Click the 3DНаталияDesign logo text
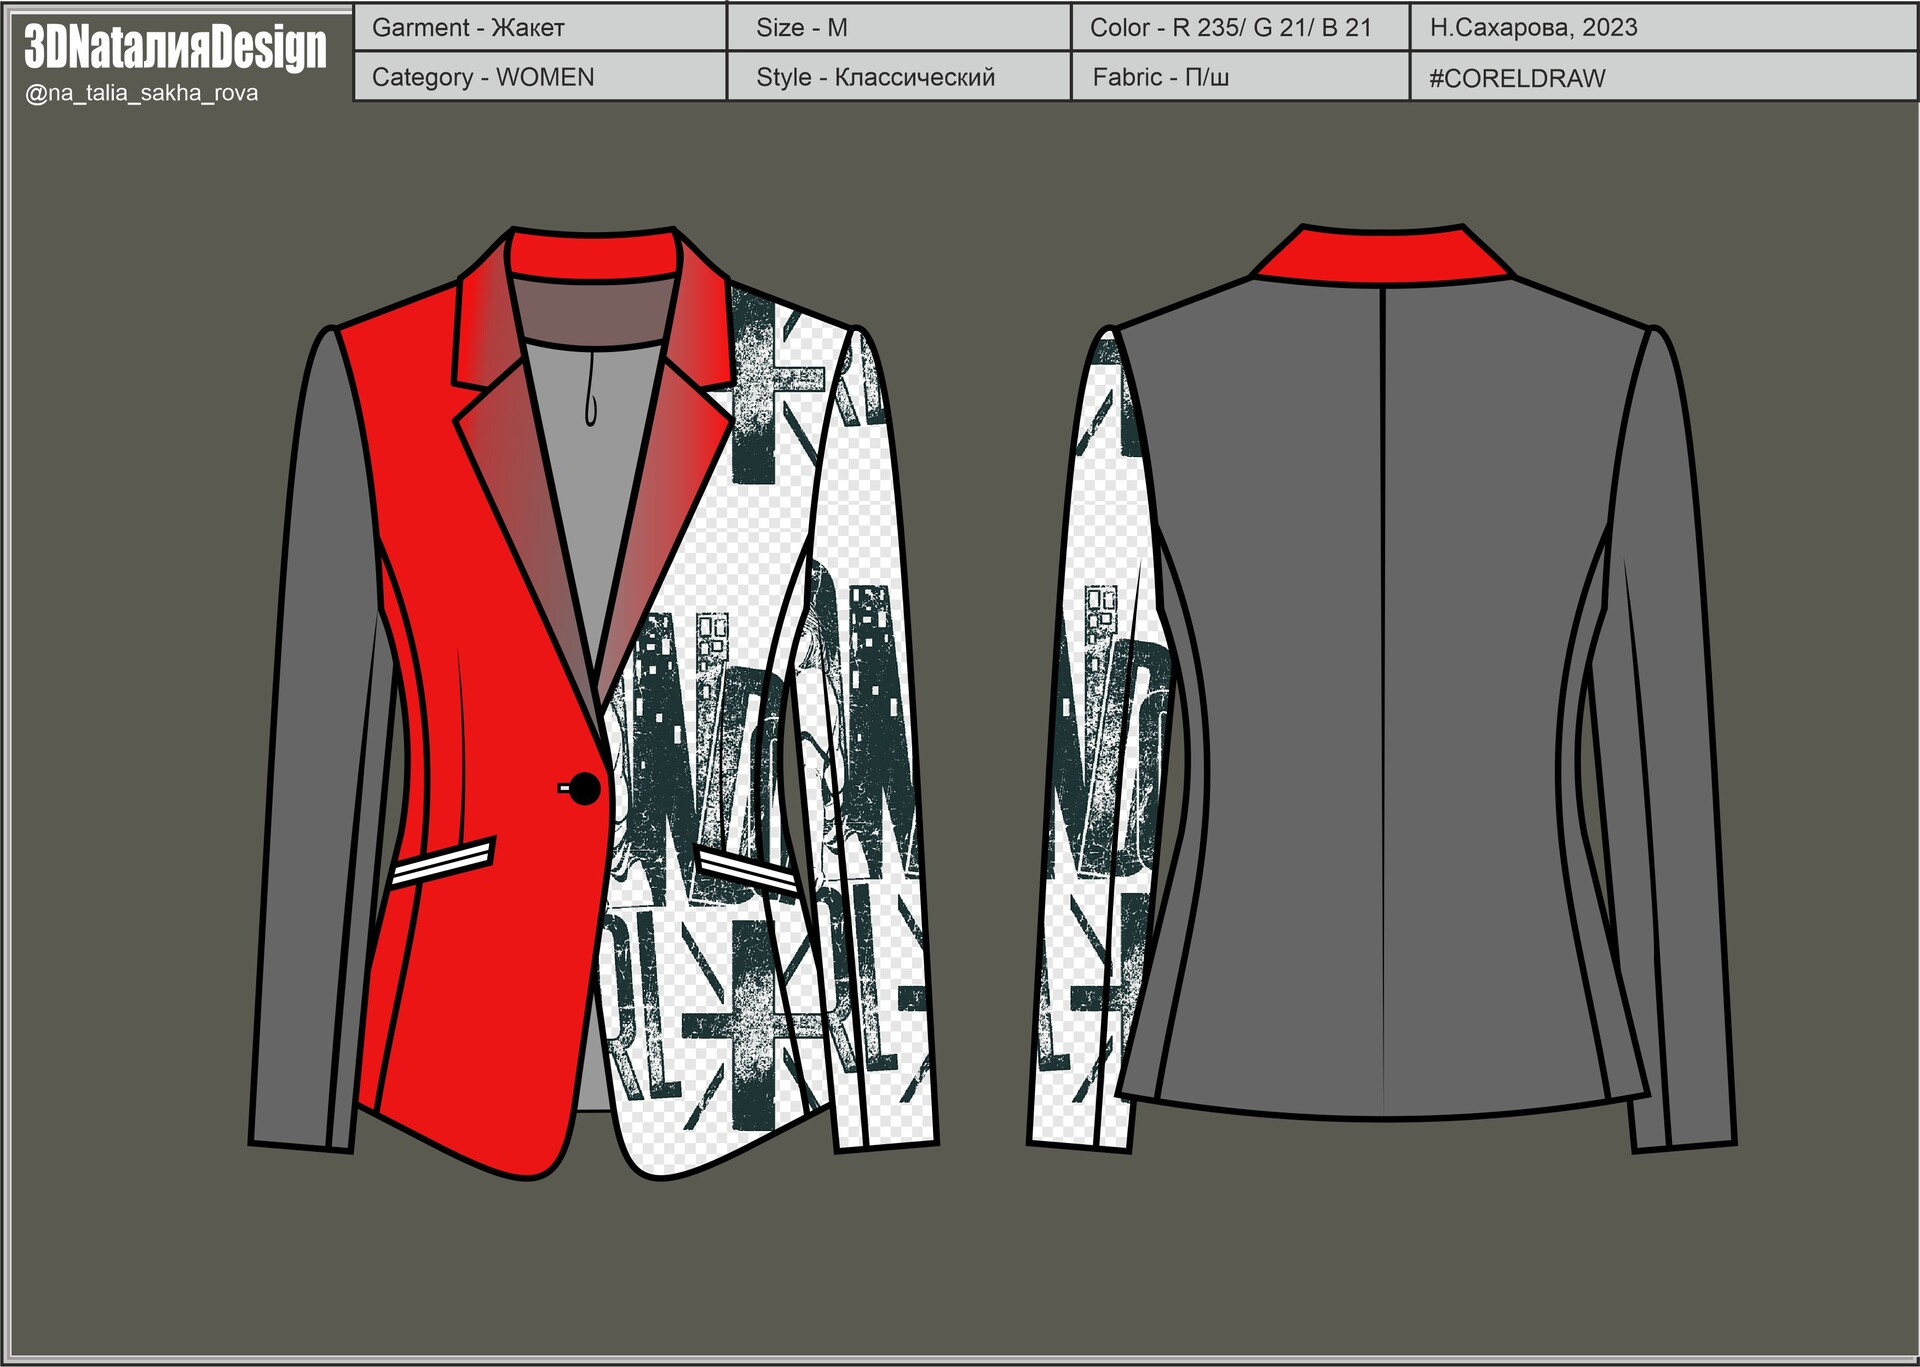This screenshot has height=1367, width=1920. pyautogui.click(x=175, y=47)
